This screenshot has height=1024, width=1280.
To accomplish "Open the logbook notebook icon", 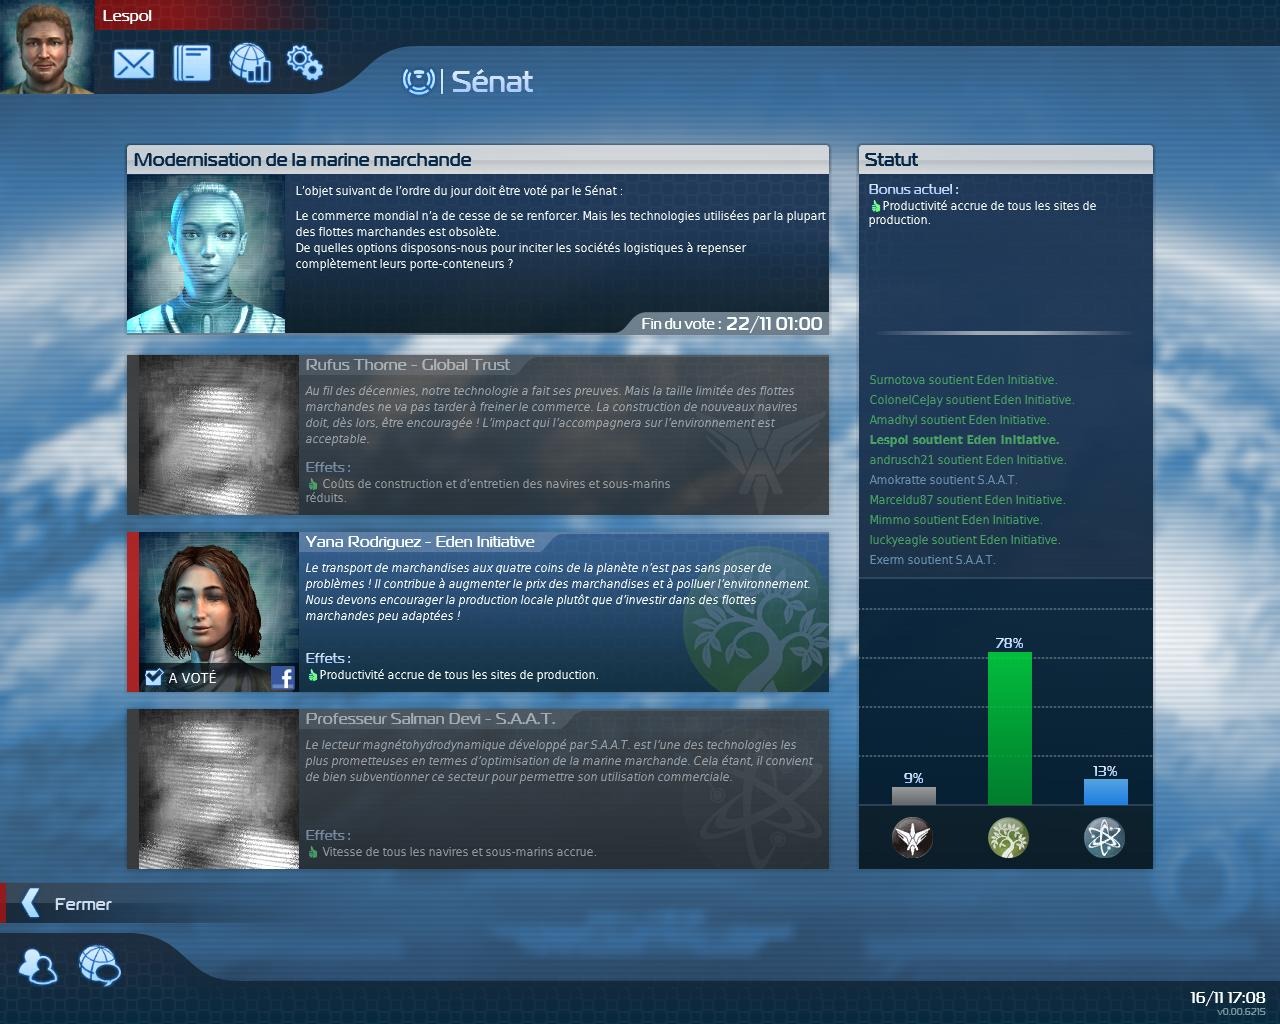I will click(192, 63).
